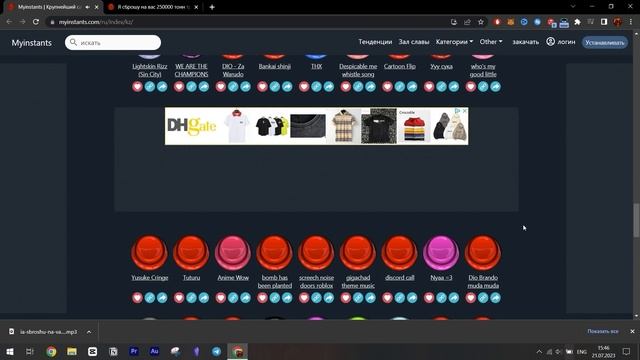
Task: Favorite the Anime Wow sound
Action: (x=221, y=298)
